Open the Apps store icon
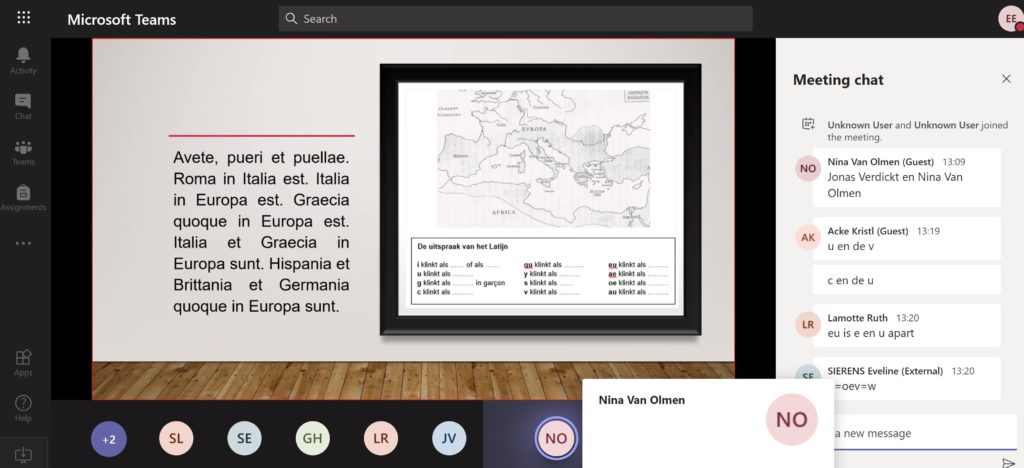The width and height of the screenshot is (1024, 468). 23,362
